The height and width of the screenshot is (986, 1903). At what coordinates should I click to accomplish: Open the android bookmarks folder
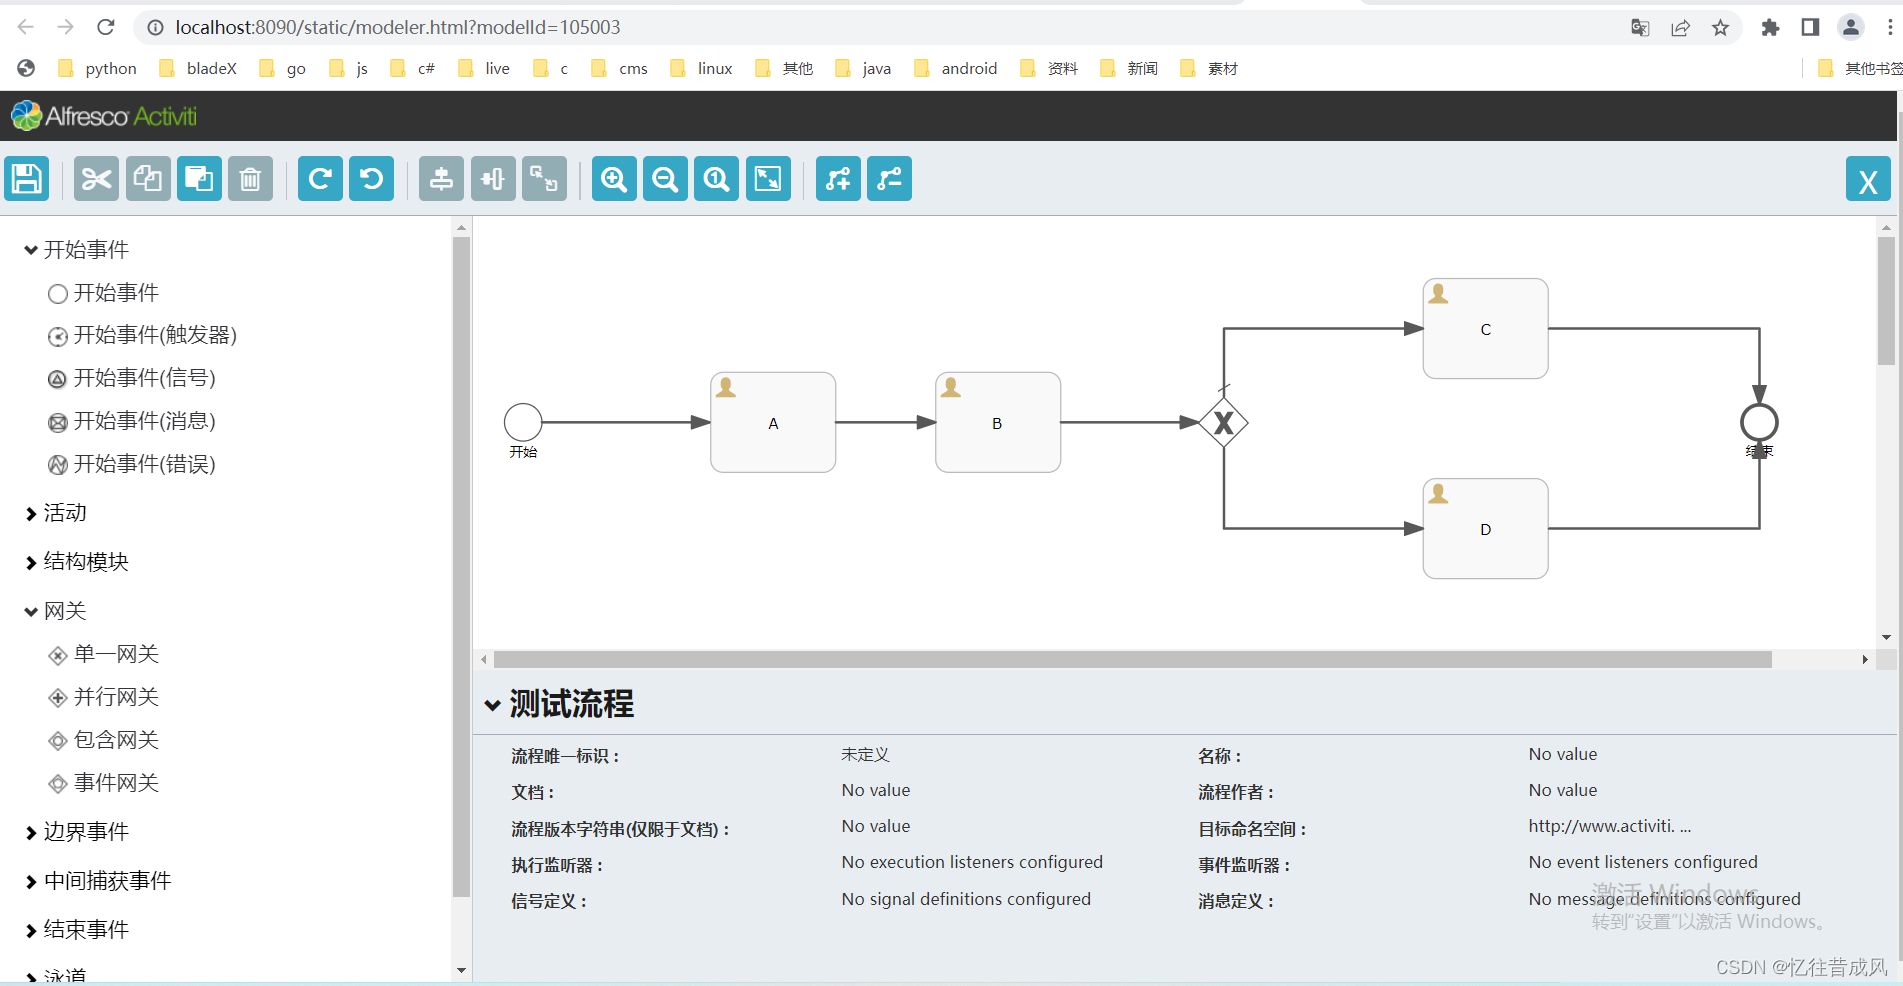tap(956, 68)
